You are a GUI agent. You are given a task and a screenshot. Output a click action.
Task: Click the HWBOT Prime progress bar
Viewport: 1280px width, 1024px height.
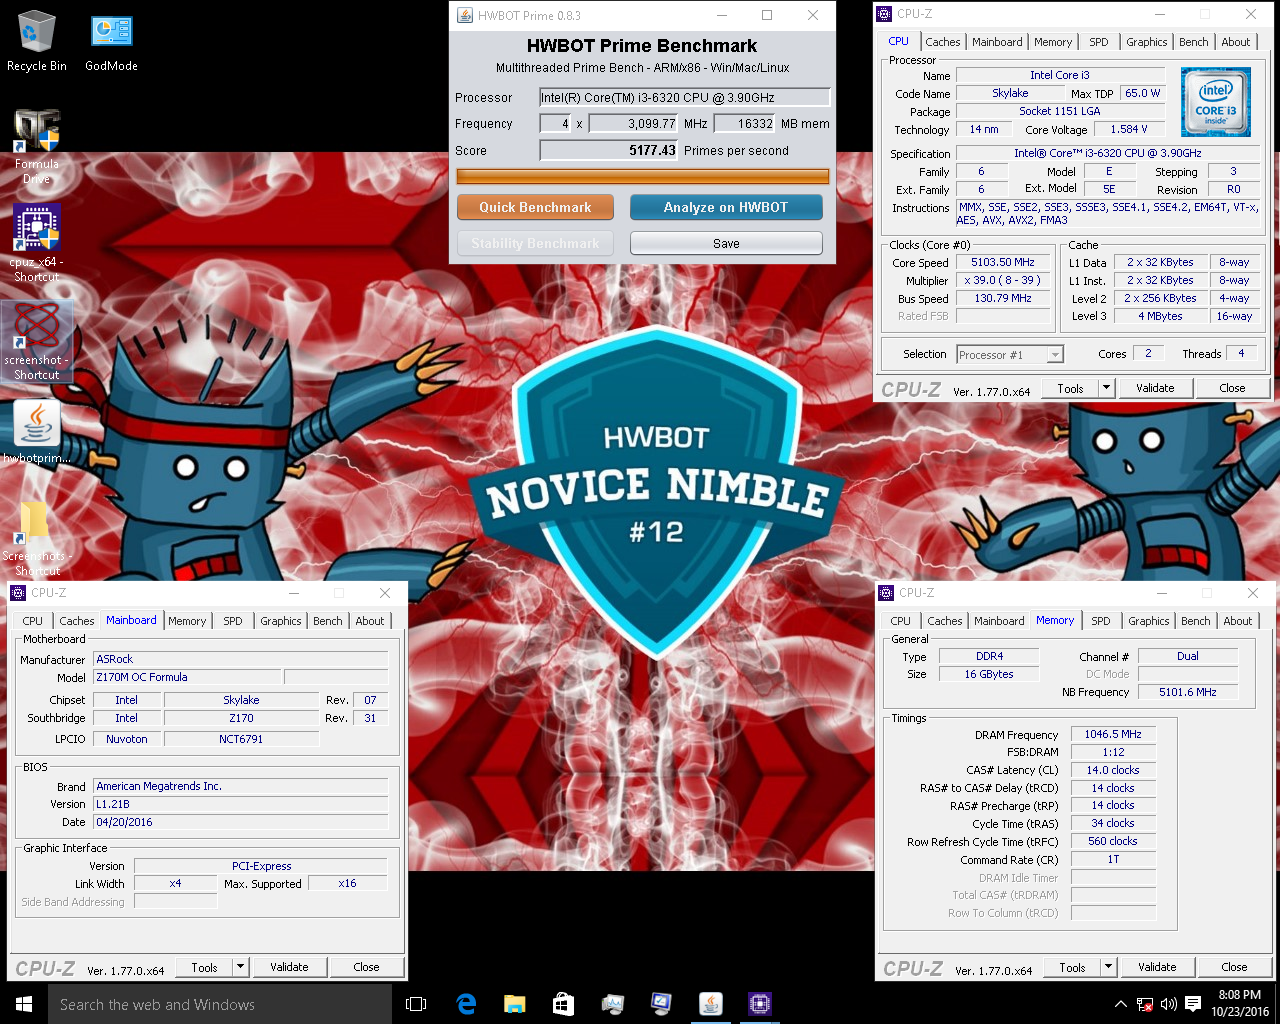643,176
